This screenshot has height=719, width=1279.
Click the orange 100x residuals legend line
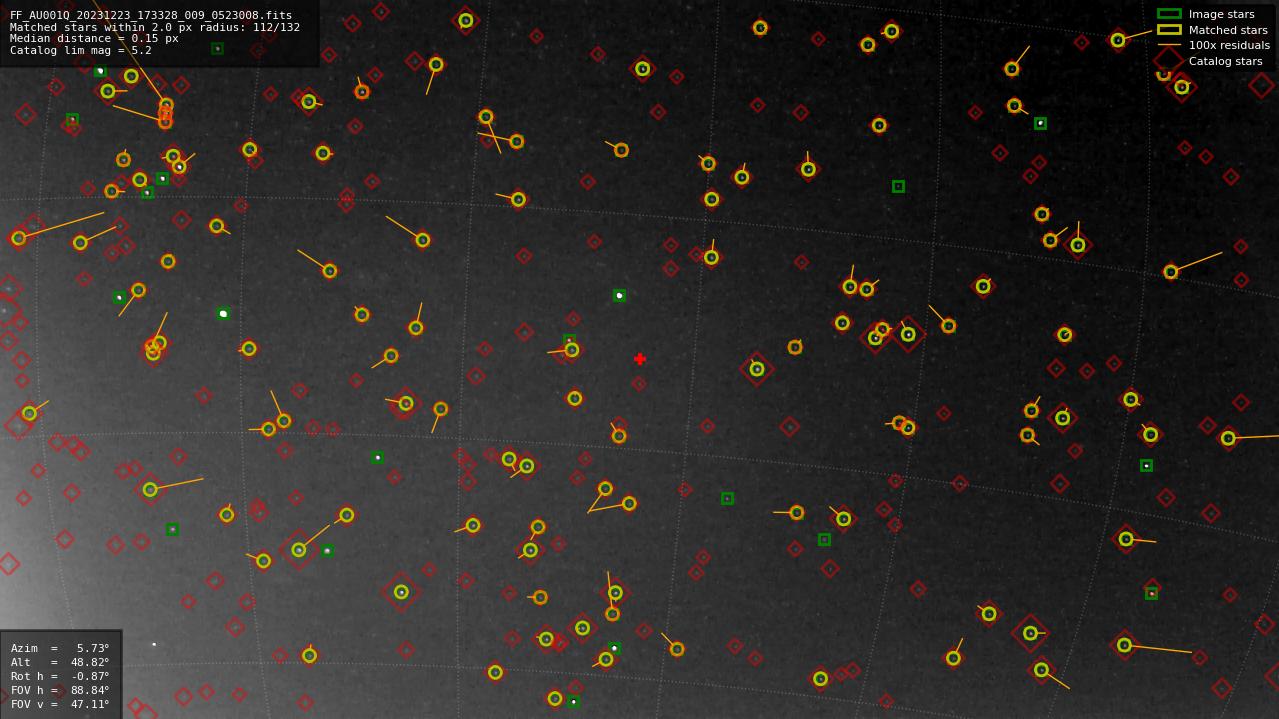[1169, 45]
